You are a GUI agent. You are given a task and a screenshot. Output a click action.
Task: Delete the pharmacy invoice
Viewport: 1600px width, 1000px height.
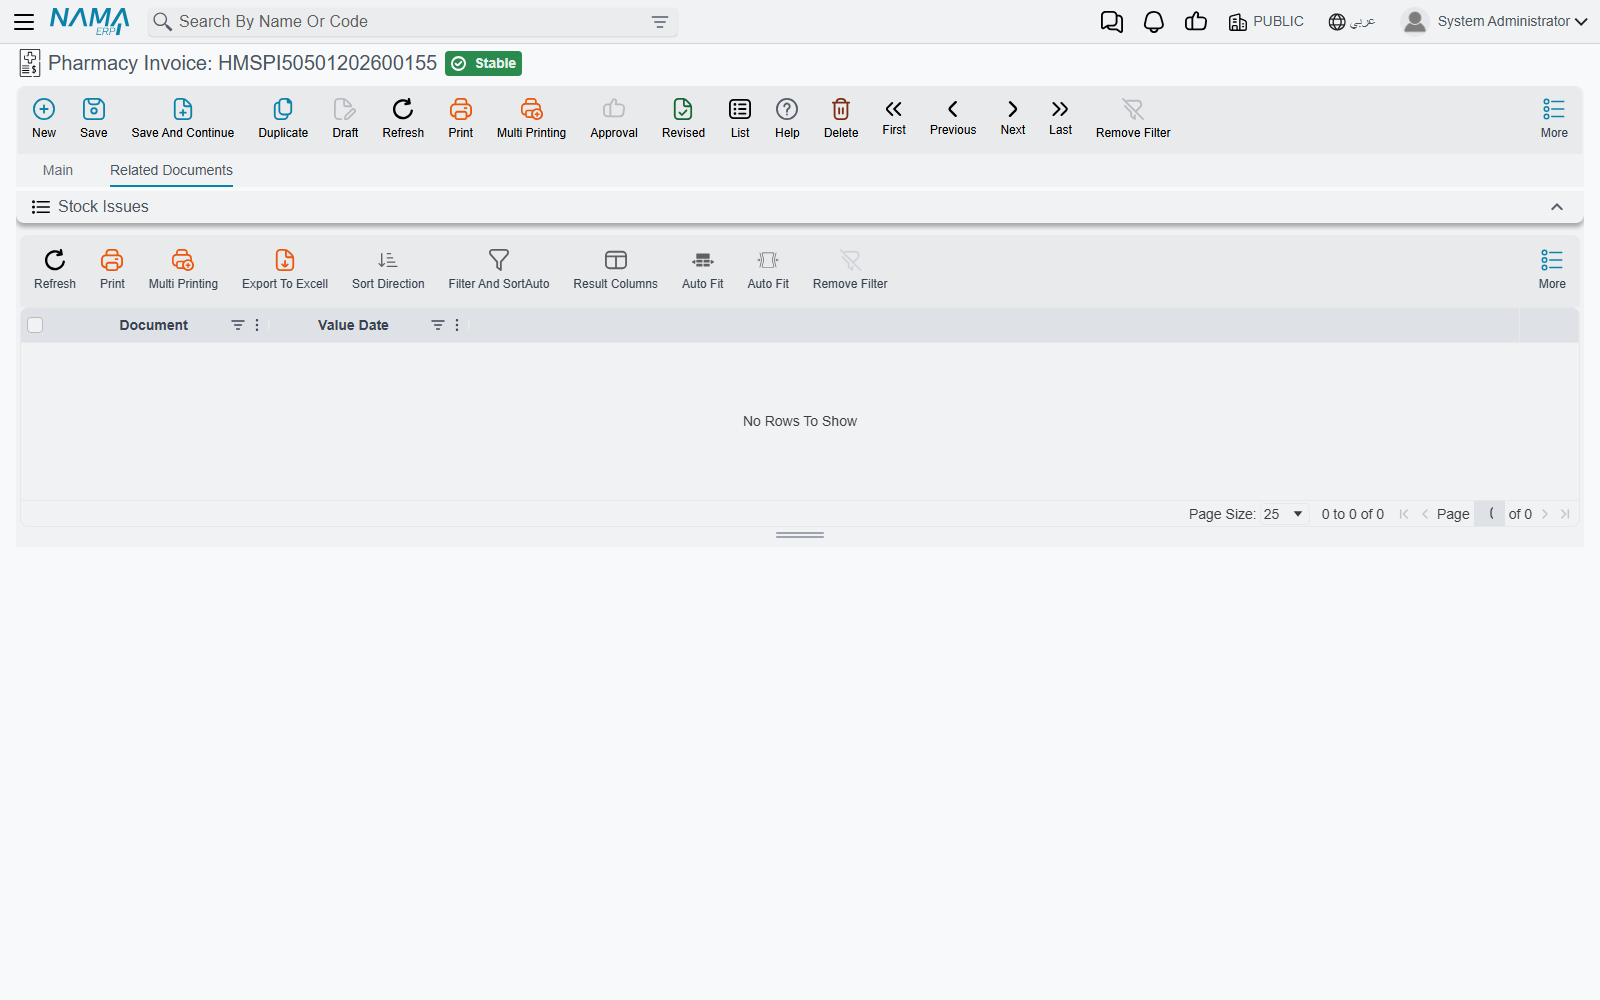(x=841, y=118)
